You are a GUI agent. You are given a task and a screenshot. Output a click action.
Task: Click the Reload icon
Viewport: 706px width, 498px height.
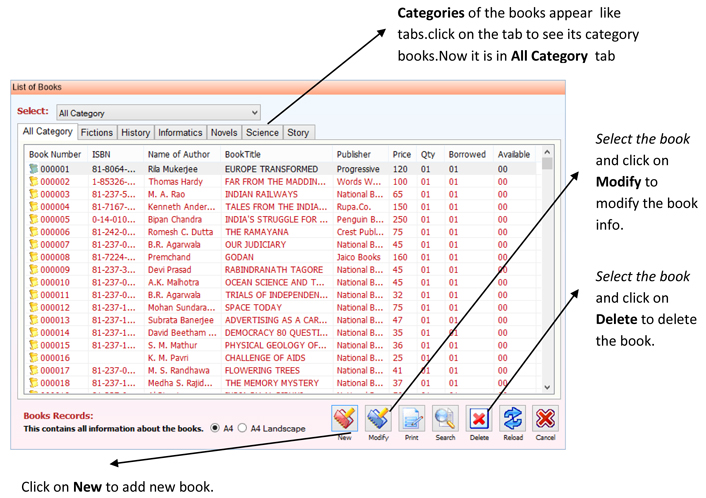coord(513,418)
